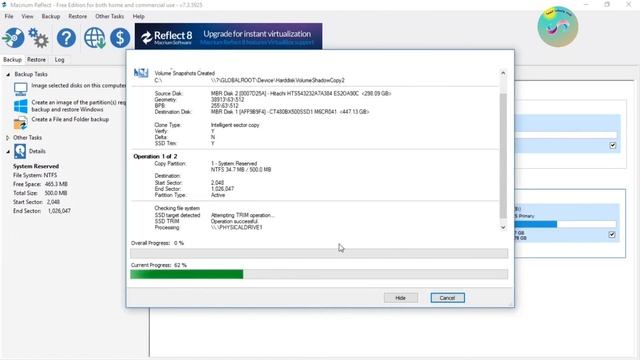This screenshot has height=360, width=640.
Task: Click the End Sector 1,026,047 sidebar entry
Action: 42,211
